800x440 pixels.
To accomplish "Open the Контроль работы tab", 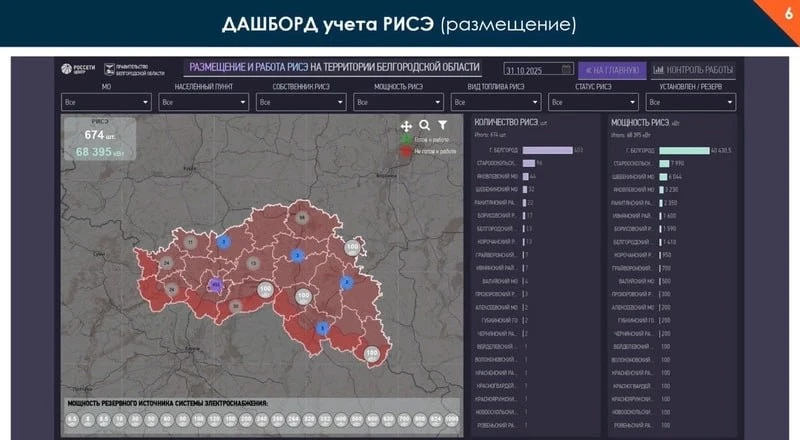I will (693, 70).
